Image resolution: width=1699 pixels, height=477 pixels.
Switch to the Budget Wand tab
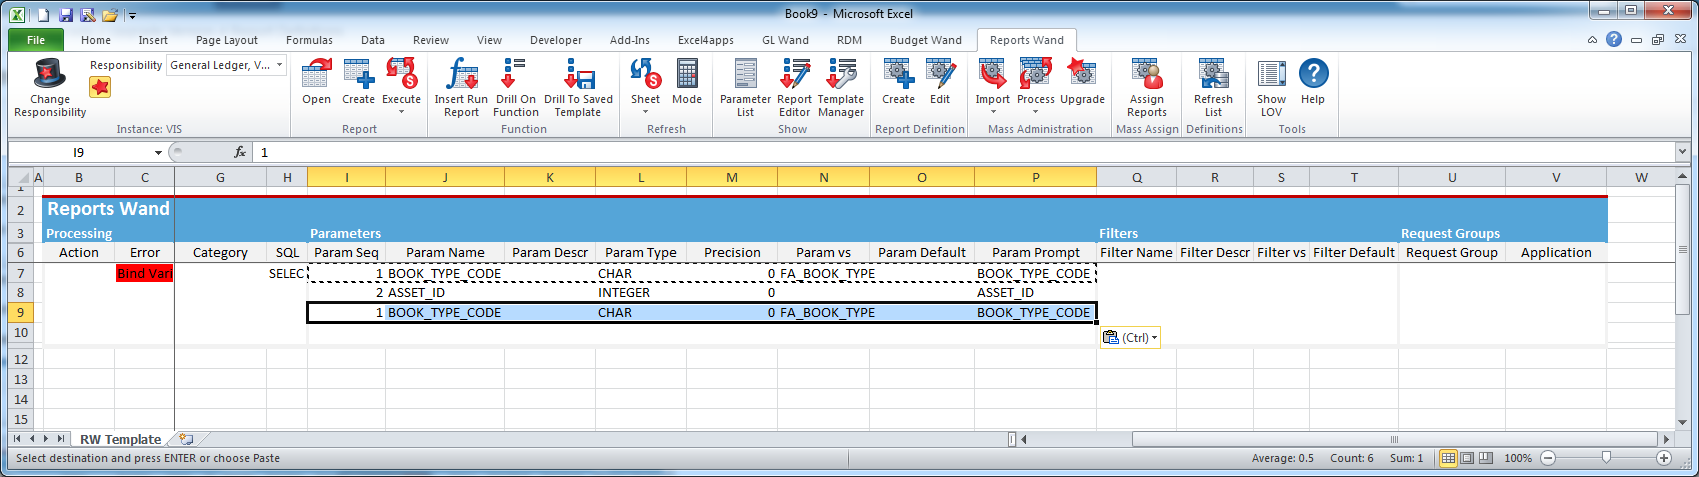coord(926,40)
